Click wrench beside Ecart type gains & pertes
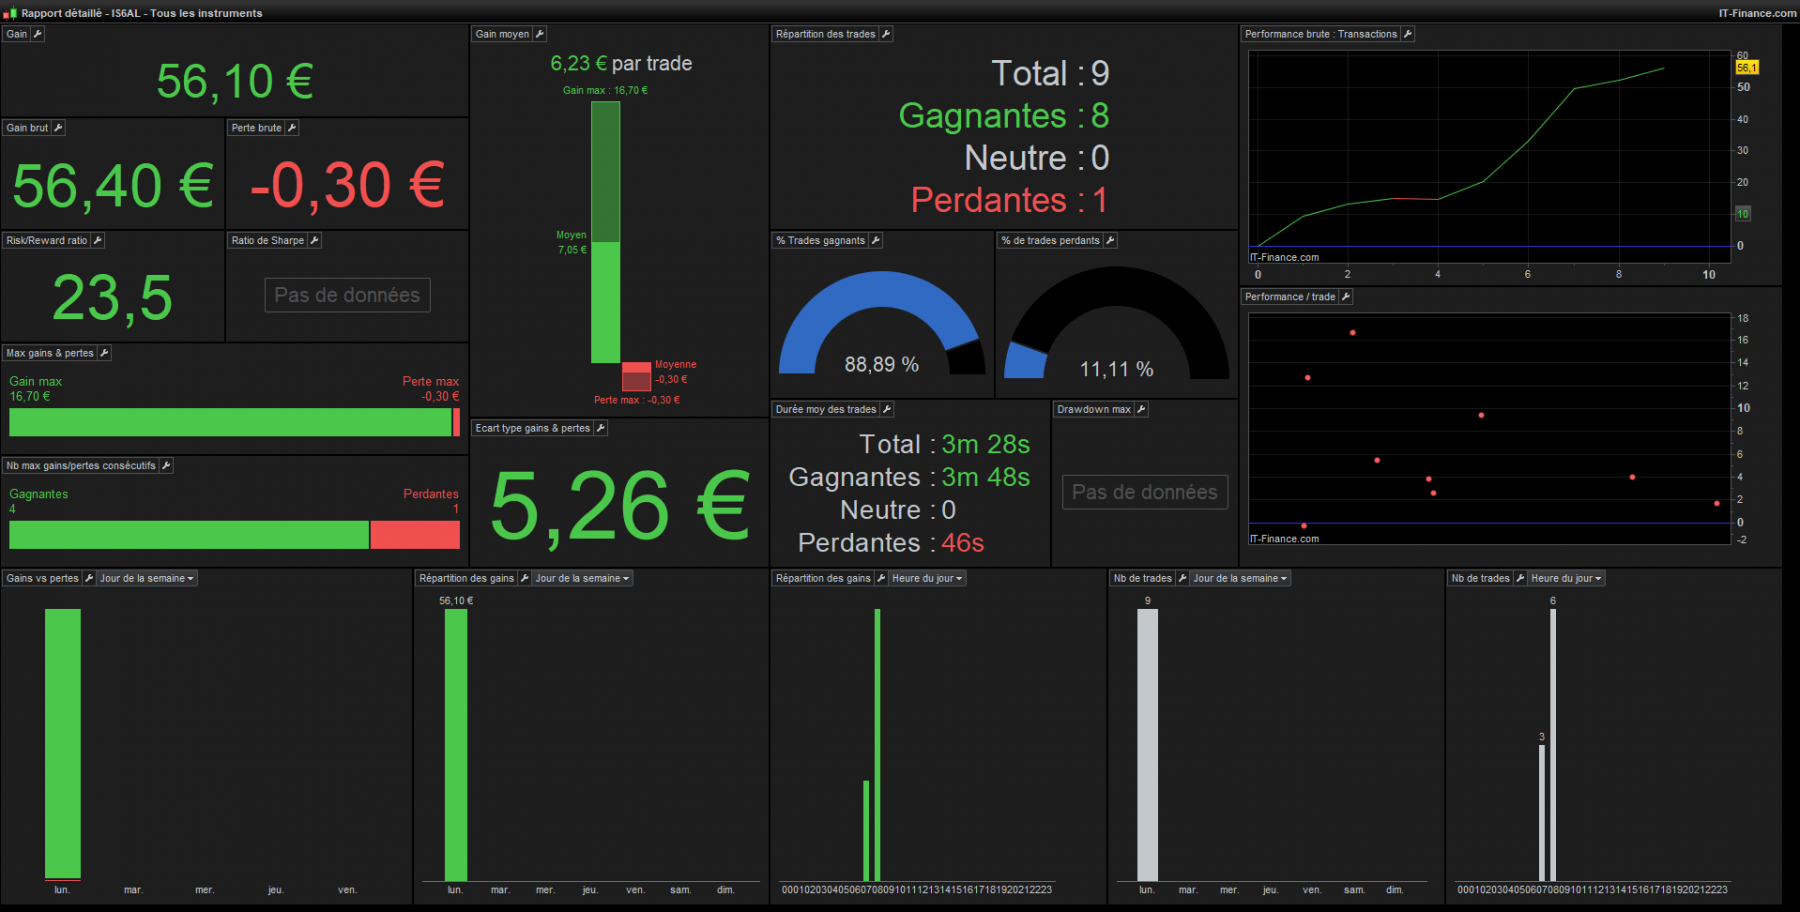Screen dimensions: 1800x912 pos(600,428)
